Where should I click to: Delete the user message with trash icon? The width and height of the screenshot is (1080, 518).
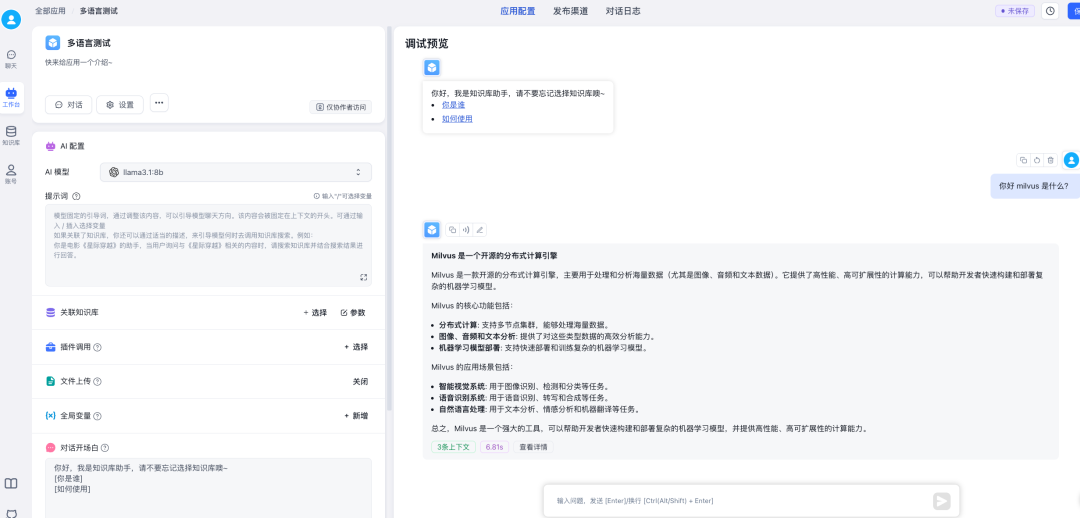[x=1051, y=160]
